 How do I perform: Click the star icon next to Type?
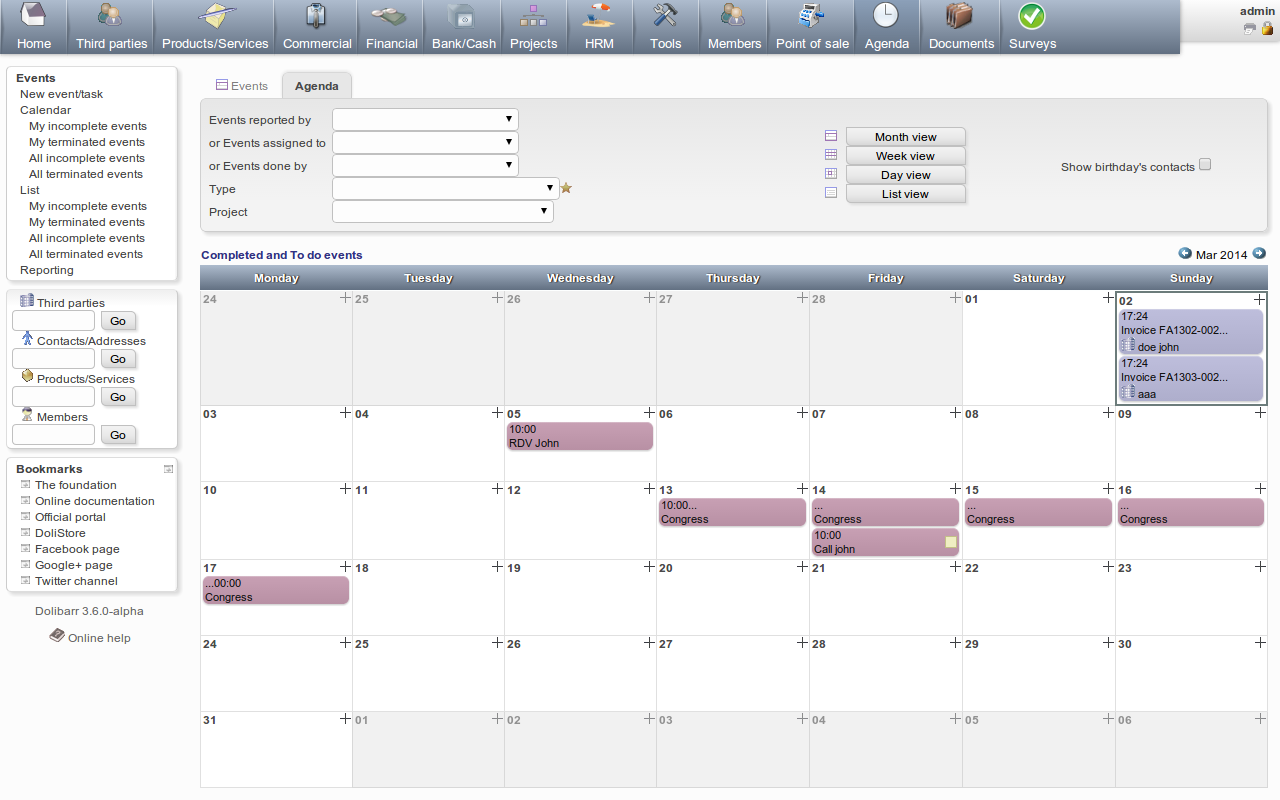[566, 188]
